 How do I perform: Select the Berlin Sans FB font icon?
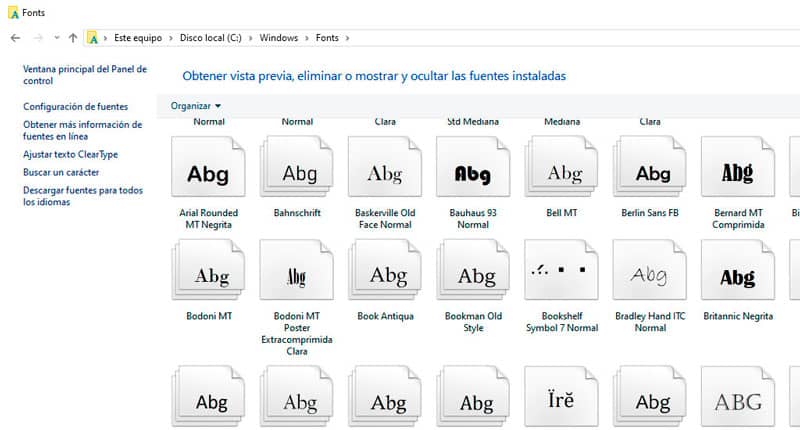649,166
